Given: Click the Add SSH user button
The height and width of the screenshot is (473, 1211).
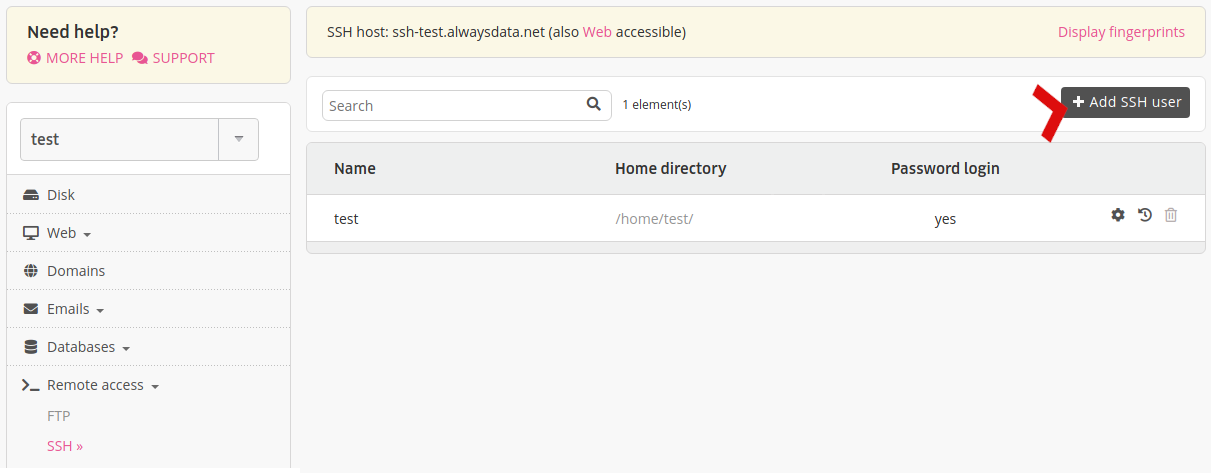Looking at the screenshot, I should click(x=1125, y=102).
